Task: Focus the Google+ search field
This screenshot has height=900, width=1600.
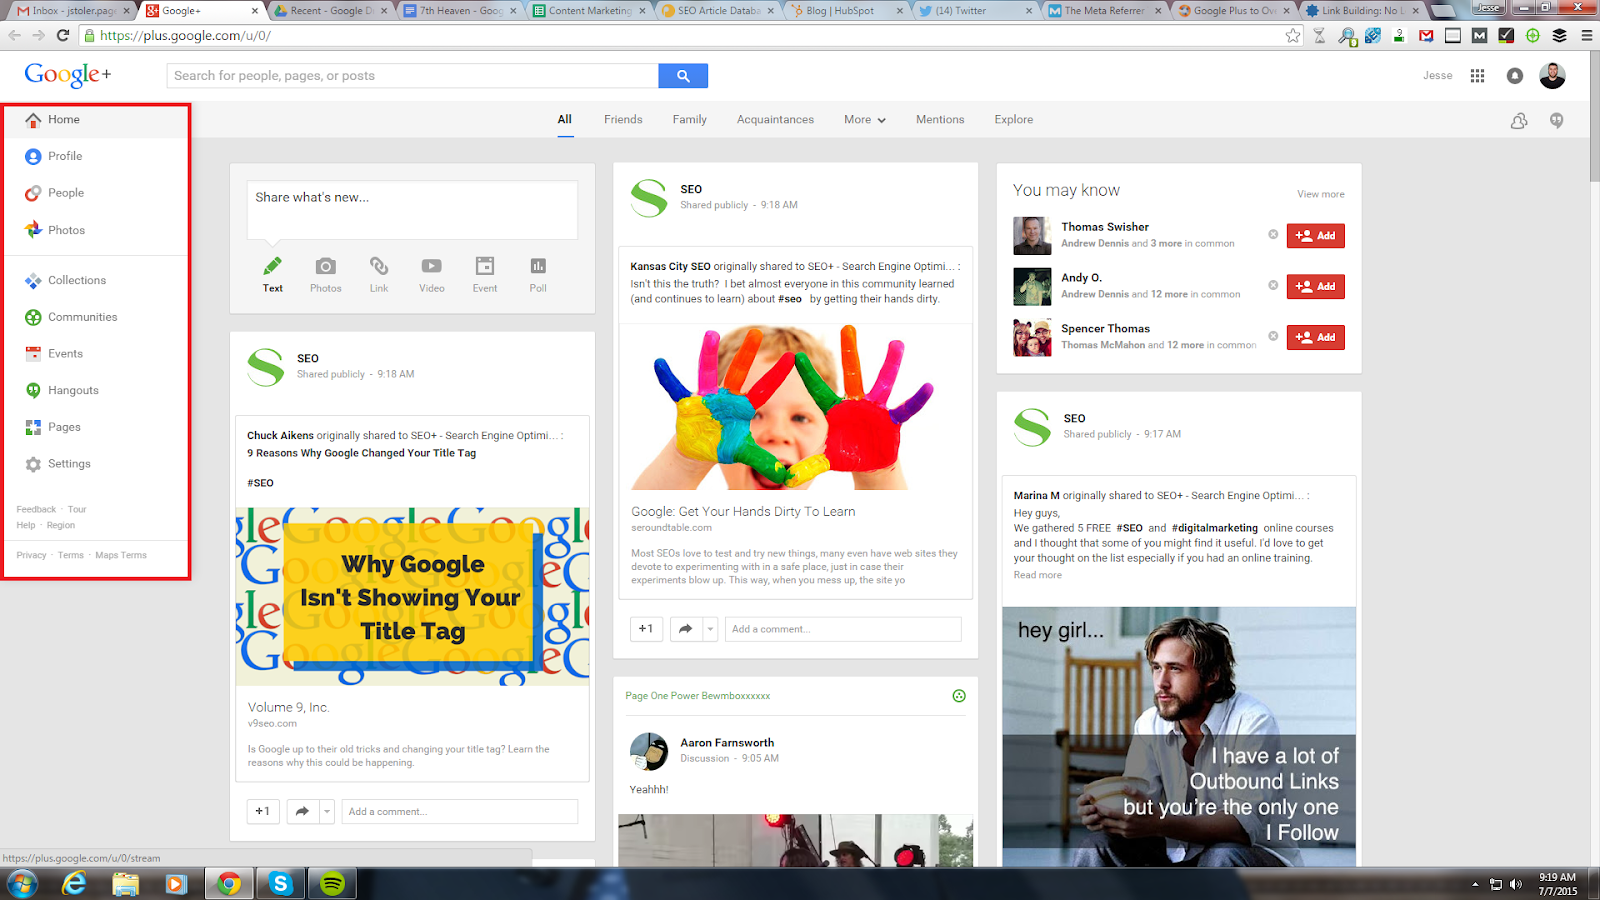Action: click(413, 76)
